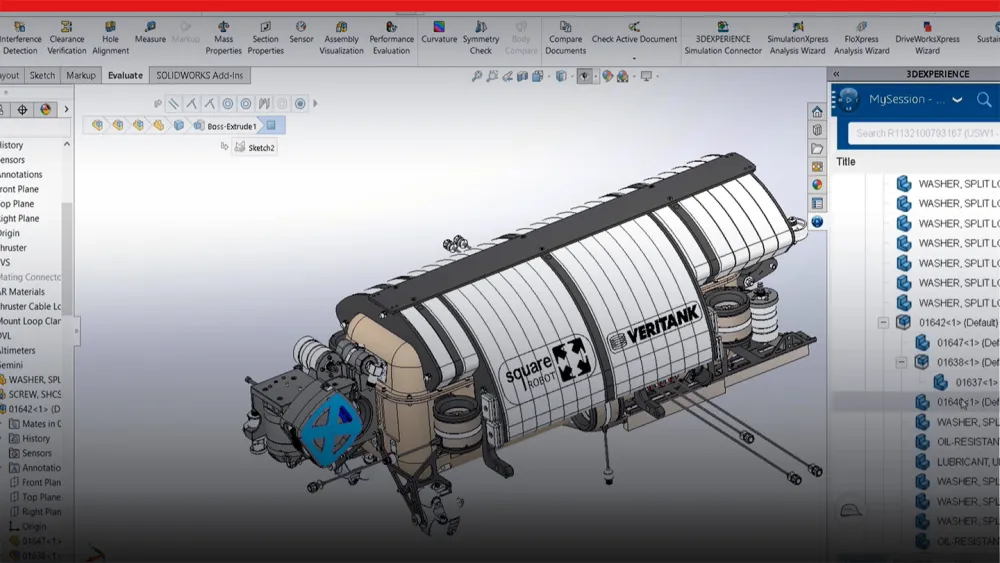
Task: Select Mates in item under 01642
Action: (x=35, y=424)
